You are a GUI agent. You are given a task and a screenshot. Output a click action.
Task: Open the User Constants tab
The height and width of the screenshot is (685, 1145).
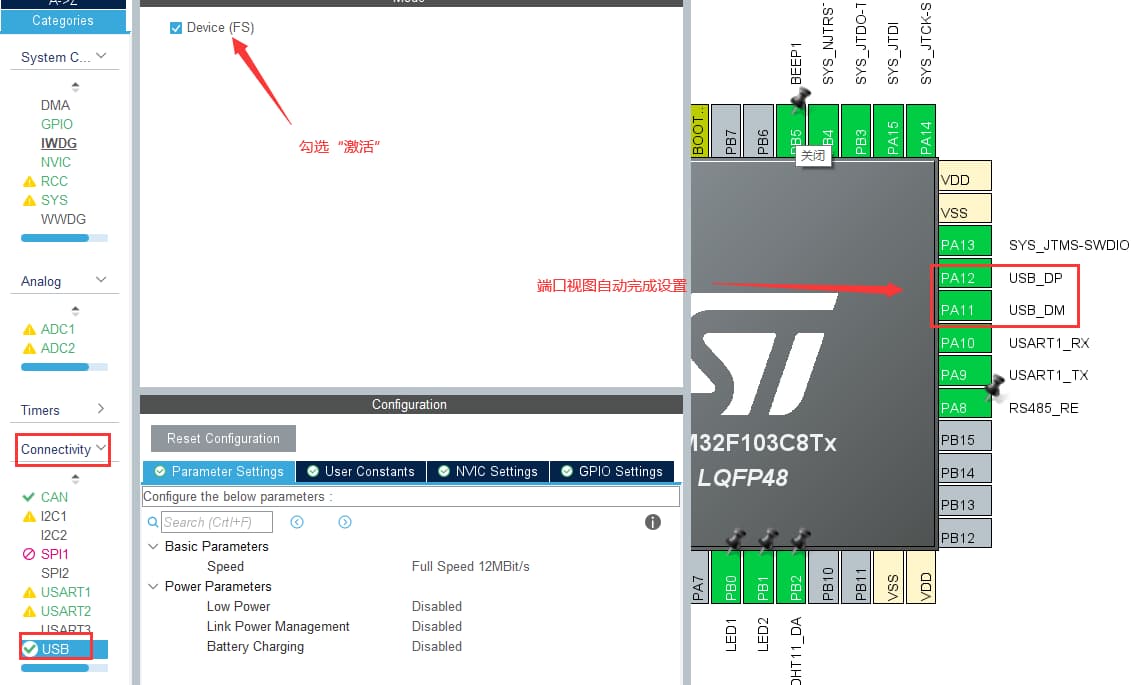click(x=360, y=472)
